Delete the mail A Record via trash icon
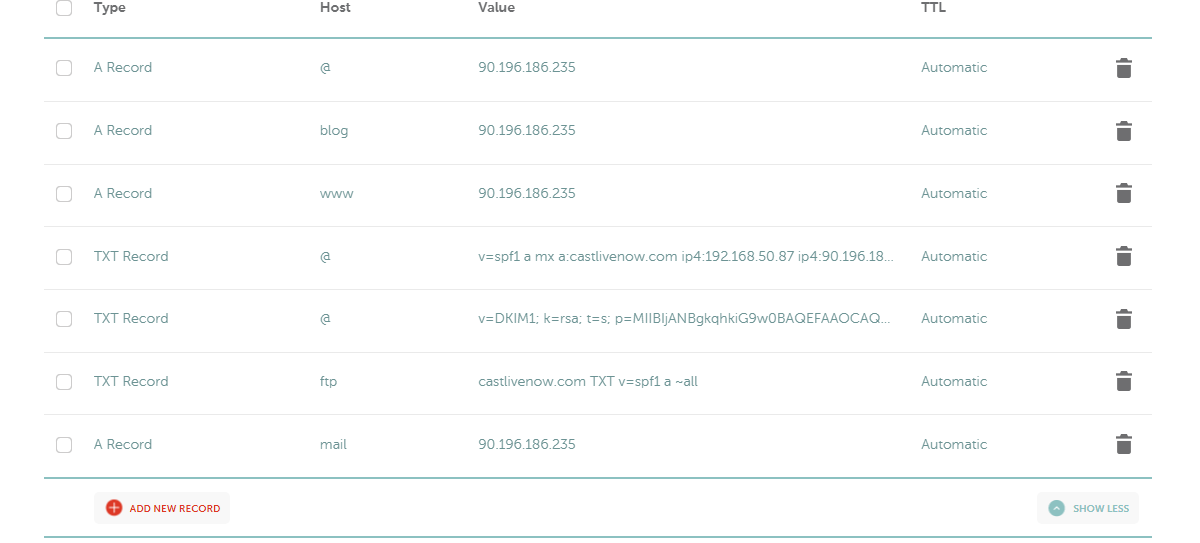Image resolution: width=1200 pixels, height=543 pixels. pyautogui.click(x=1124, y=444)
